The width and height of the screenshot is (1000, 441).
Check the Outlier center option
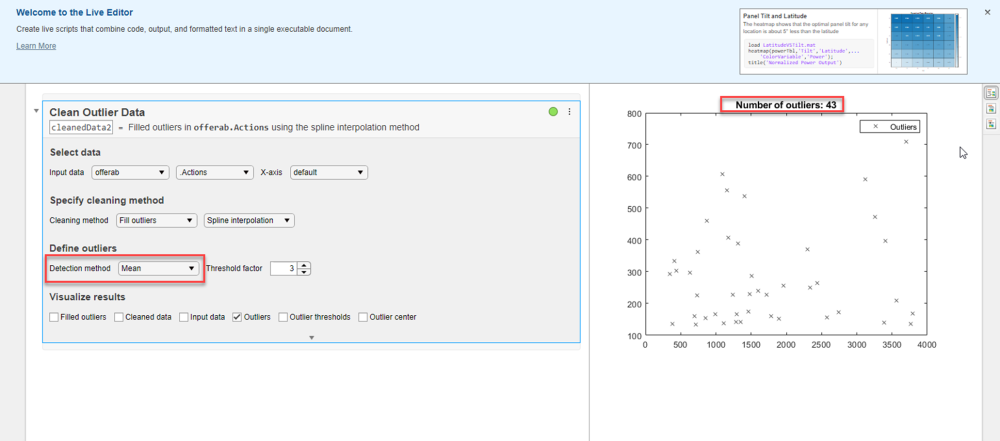pos(363,317)
